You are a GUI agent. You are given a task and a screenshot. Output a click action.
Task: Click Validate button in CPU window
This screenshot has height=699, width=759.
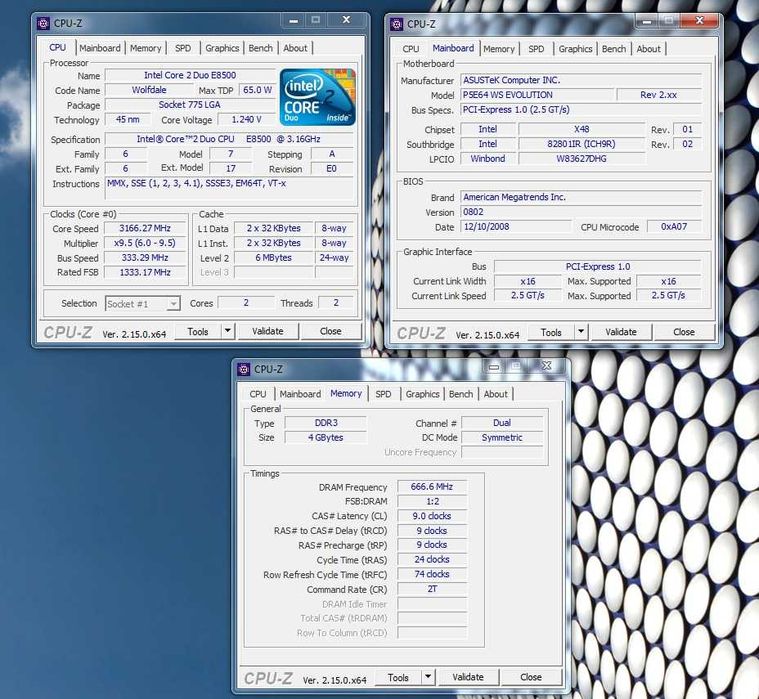click(x=268, y=331)
